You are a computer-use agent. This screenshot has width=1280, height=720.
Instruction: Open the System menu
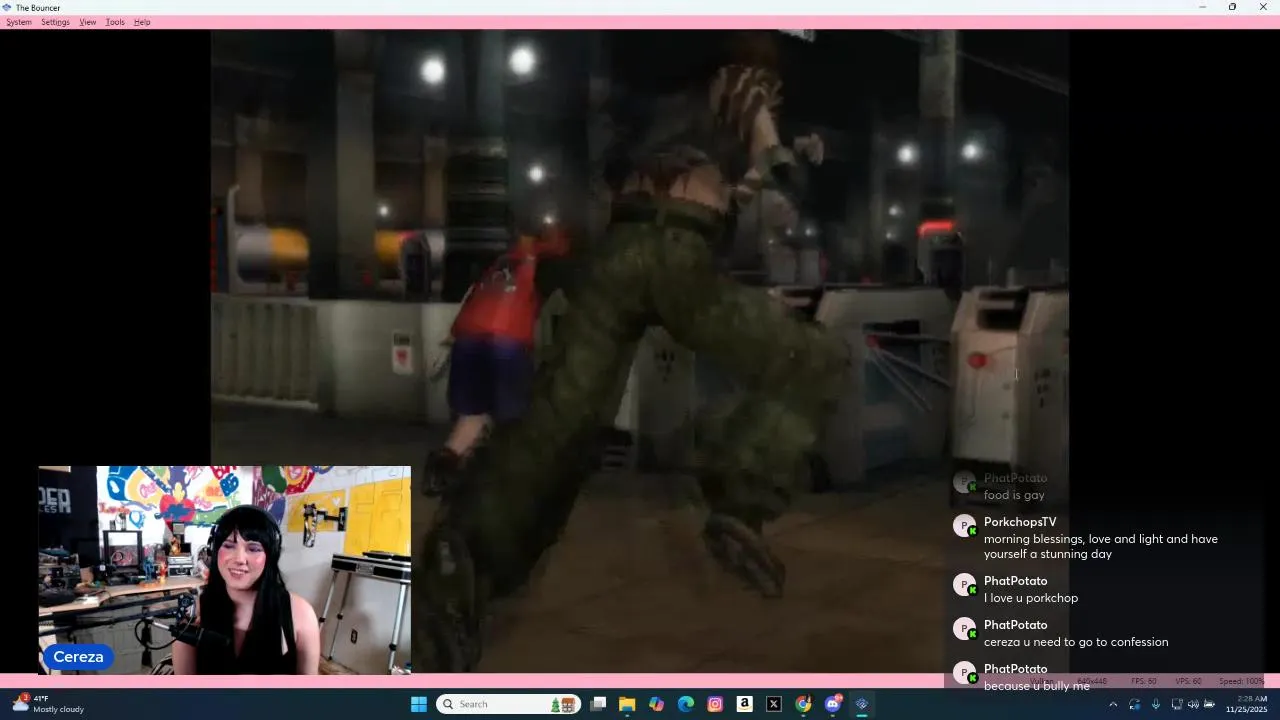[x=19, y=22]
